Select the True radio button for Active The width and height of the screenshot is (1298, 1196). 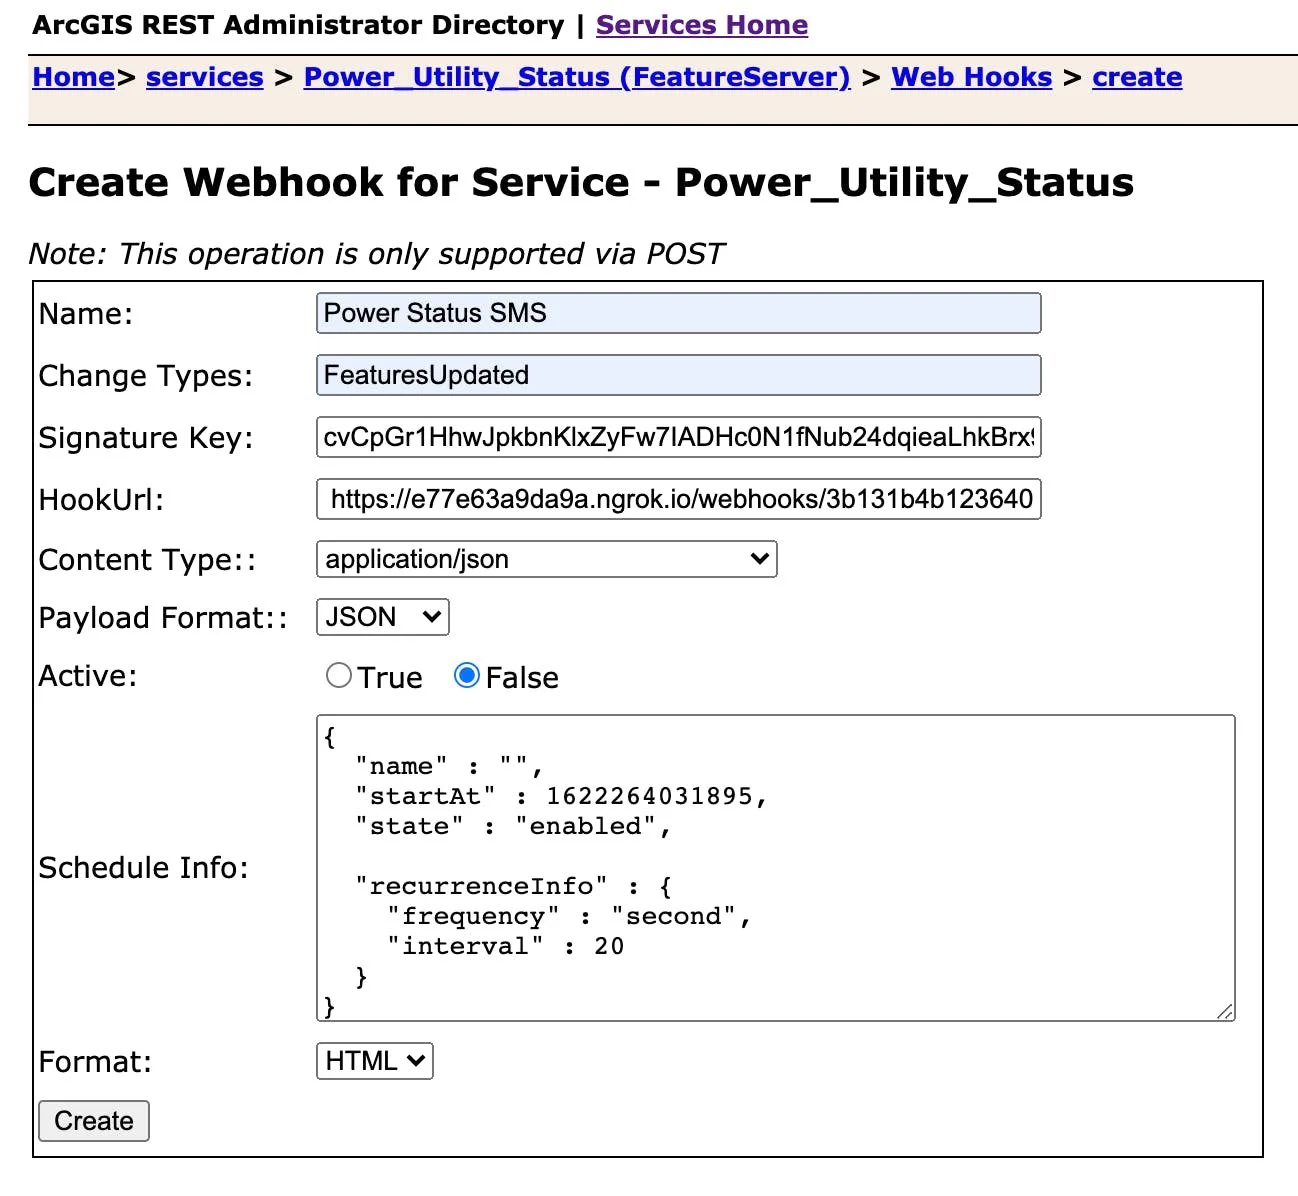339,676
